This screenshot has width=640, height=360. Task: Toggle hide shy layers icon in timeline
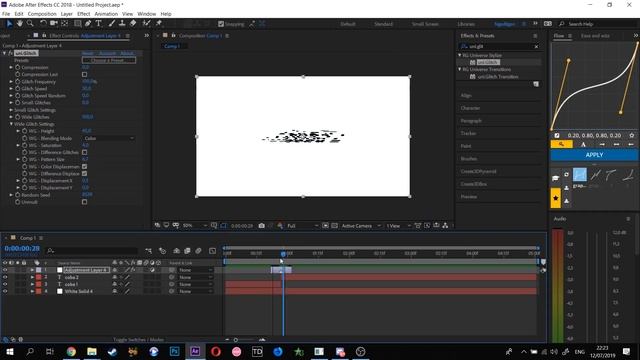(x=176, y=251)
